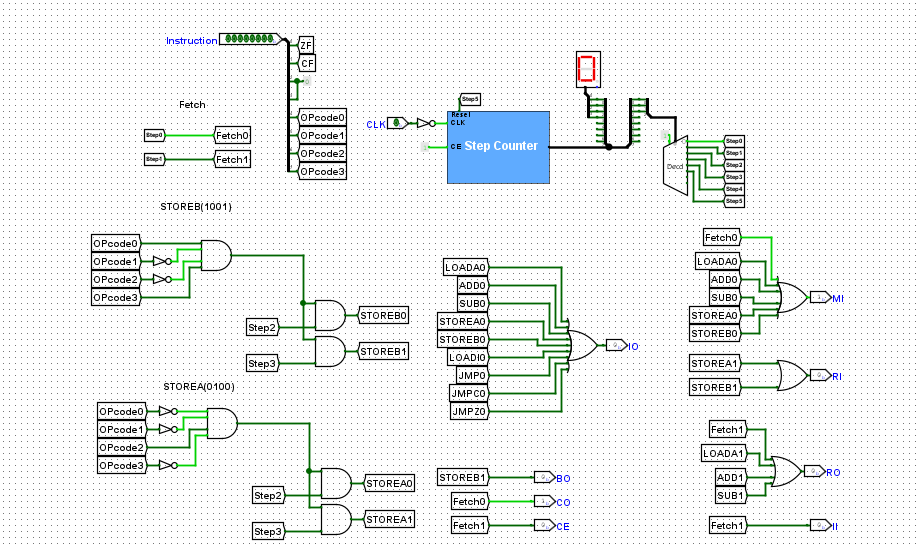
Task: Toggle the first bit of Instruction input
Action: [x=229, y=39]
